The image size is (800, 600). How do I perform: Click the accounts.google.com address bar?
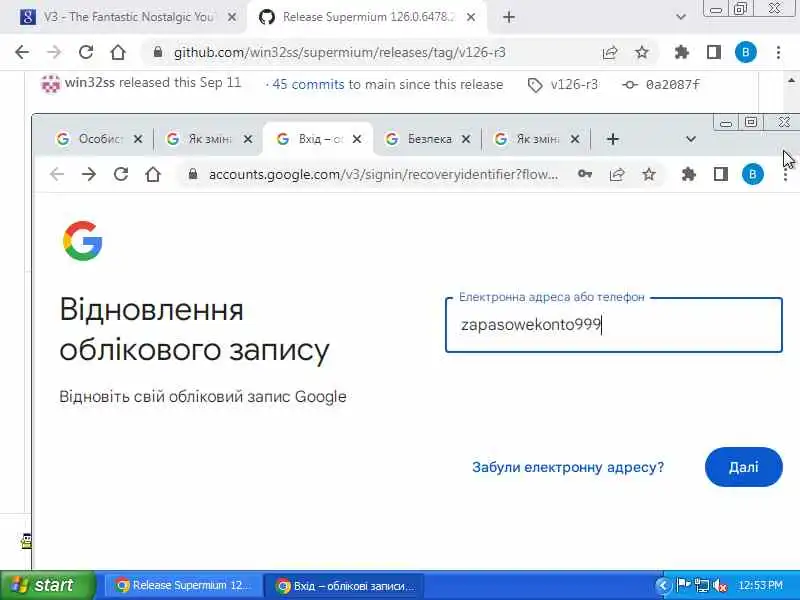[383, 174]
